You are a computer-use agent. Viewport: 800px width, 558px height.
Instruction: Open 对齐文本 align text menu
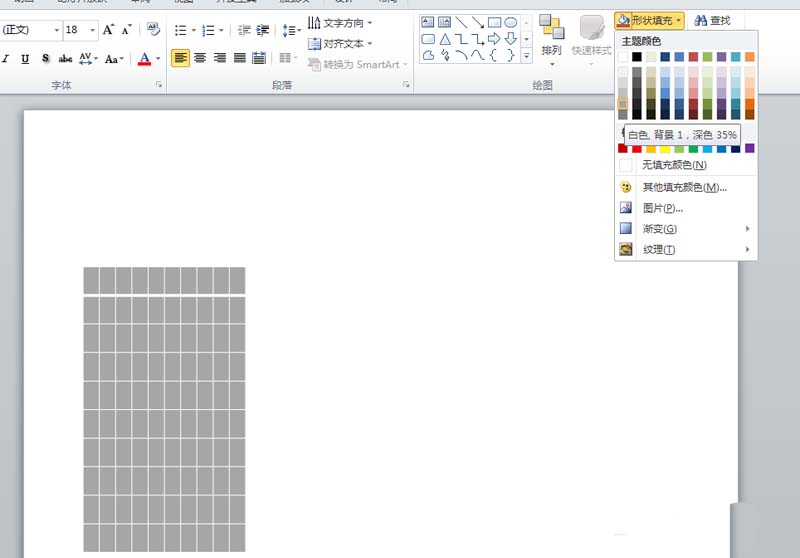(340, 44)
